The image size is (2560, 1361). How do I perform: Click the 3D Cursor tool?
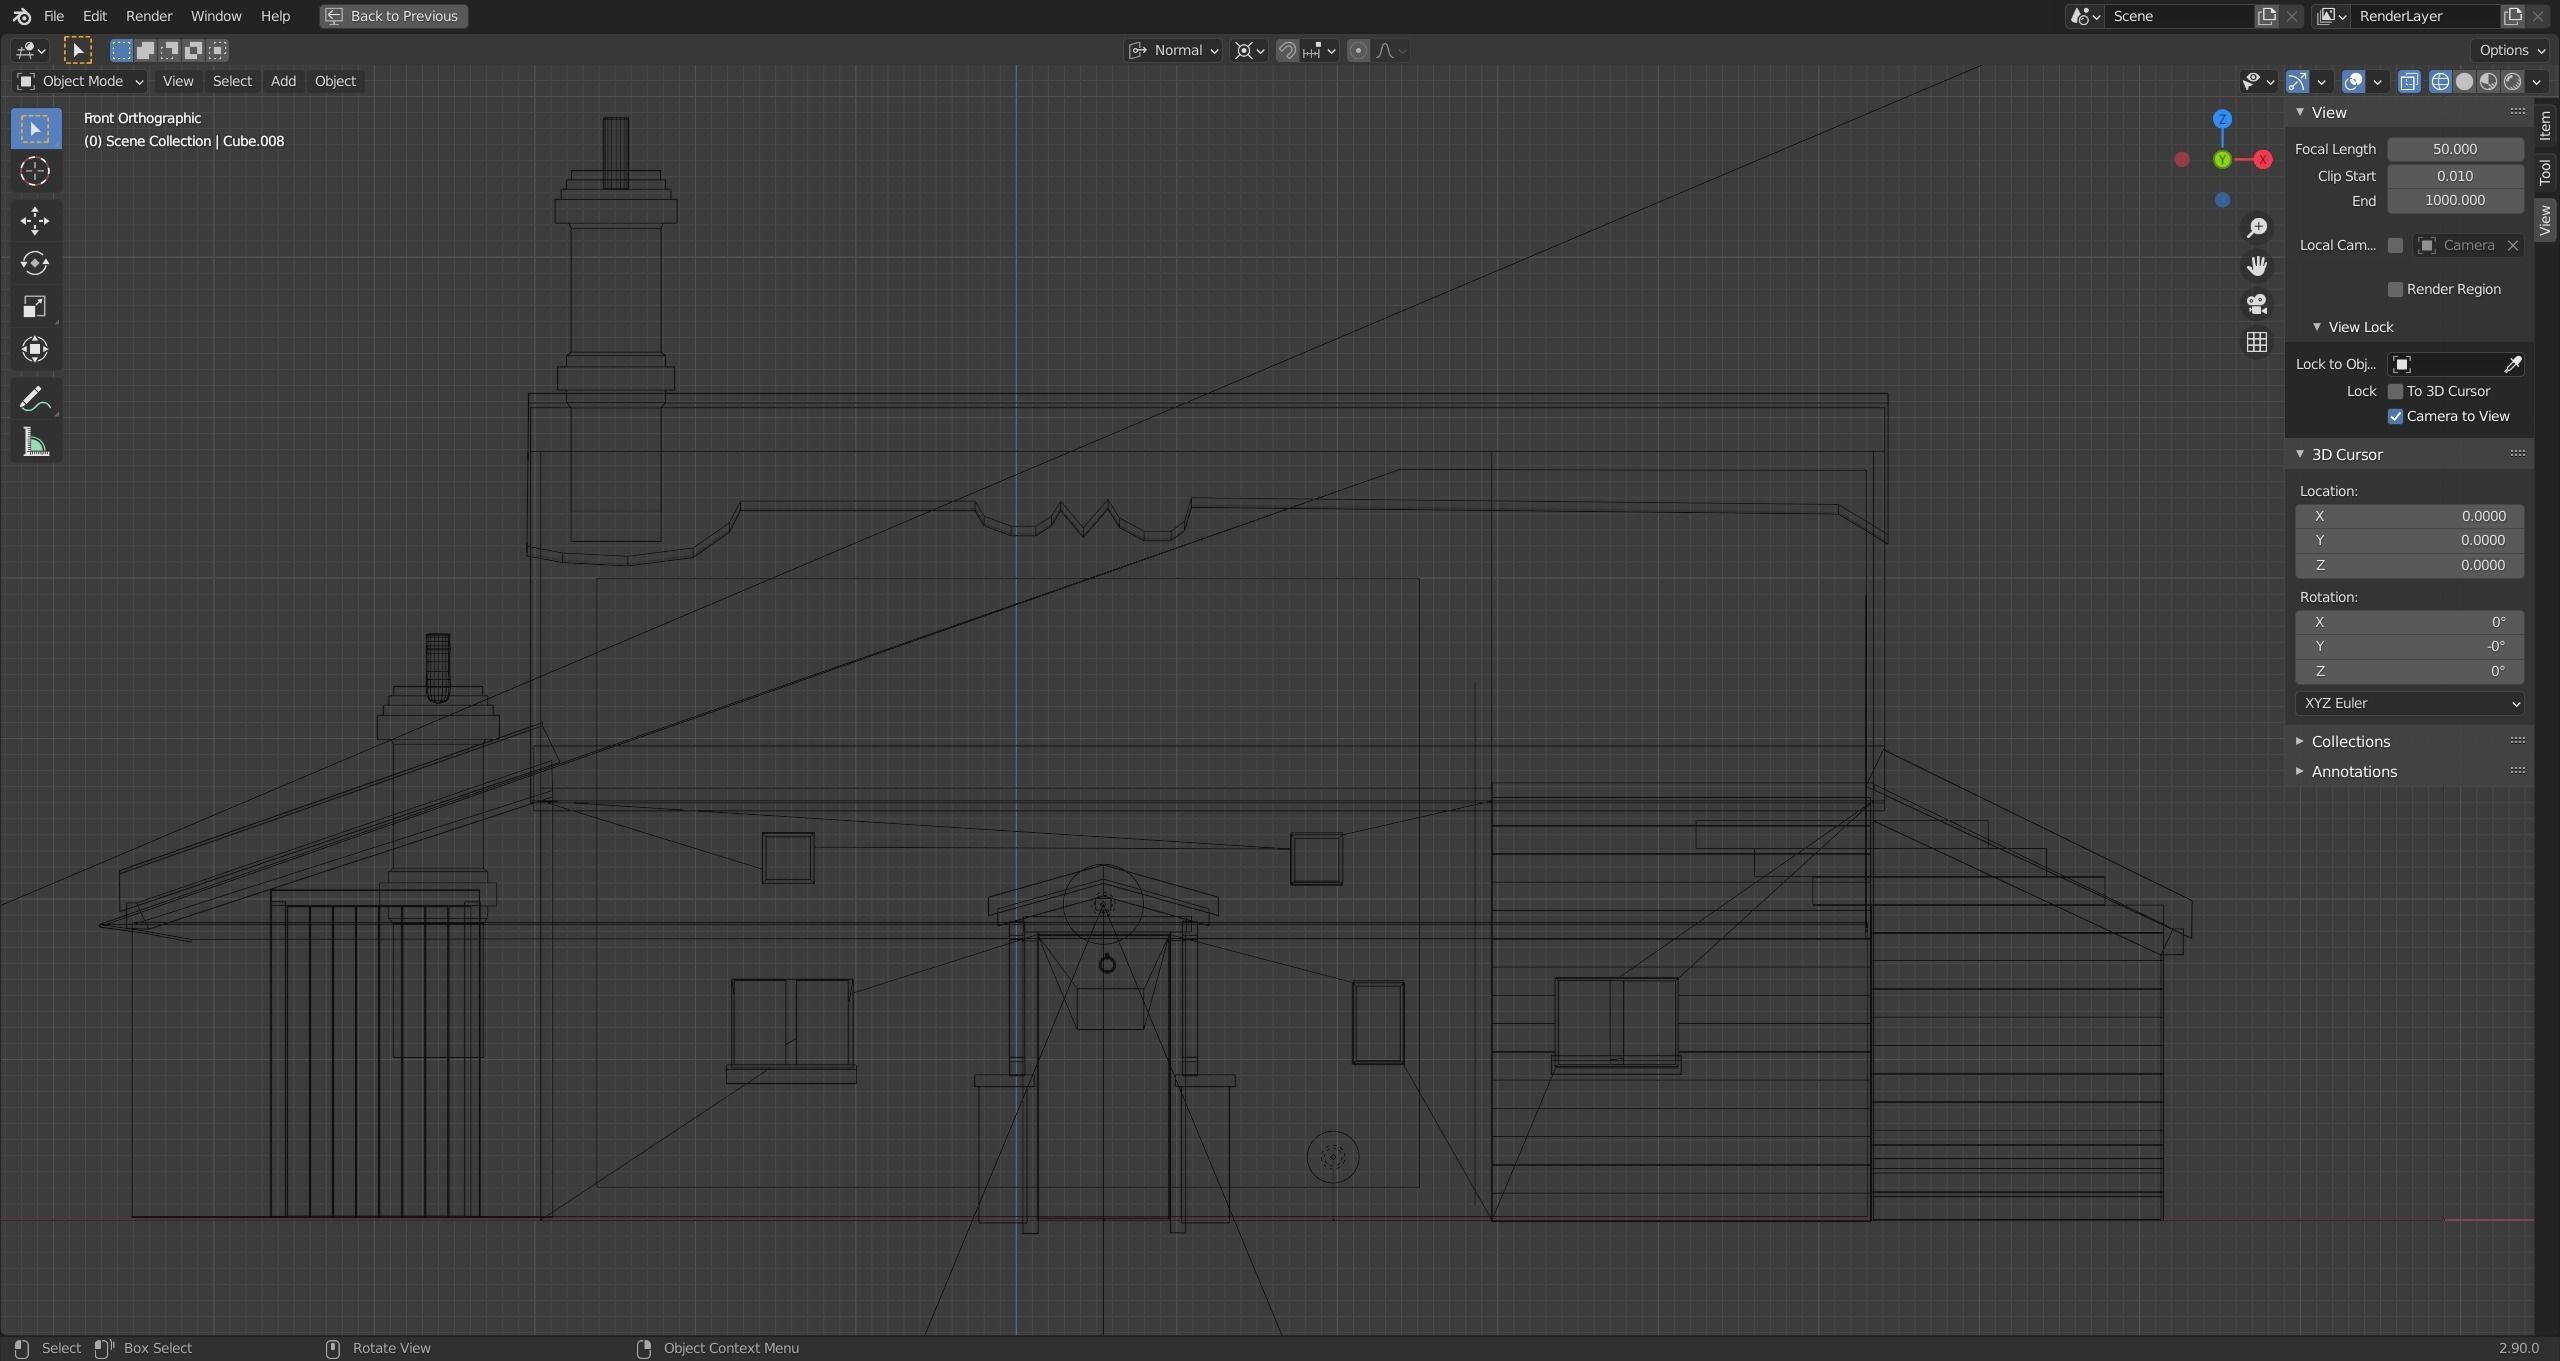click(35, 172)
